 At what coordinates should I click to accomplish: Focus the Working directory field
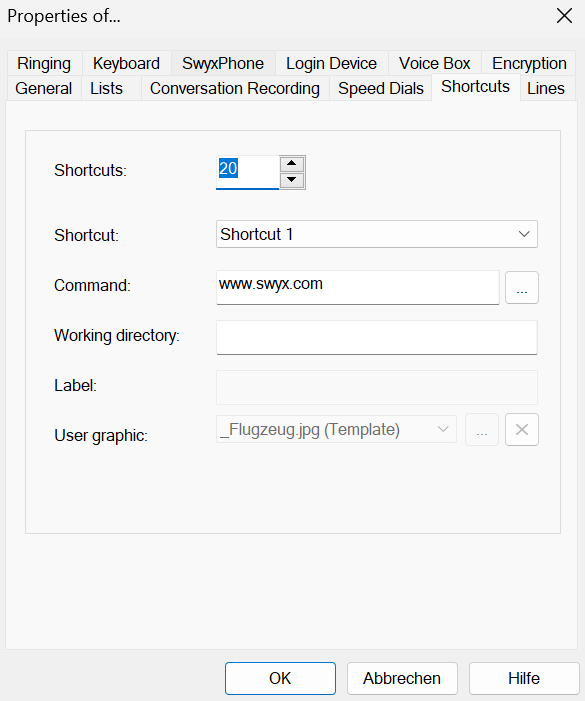tap(377, 338)
